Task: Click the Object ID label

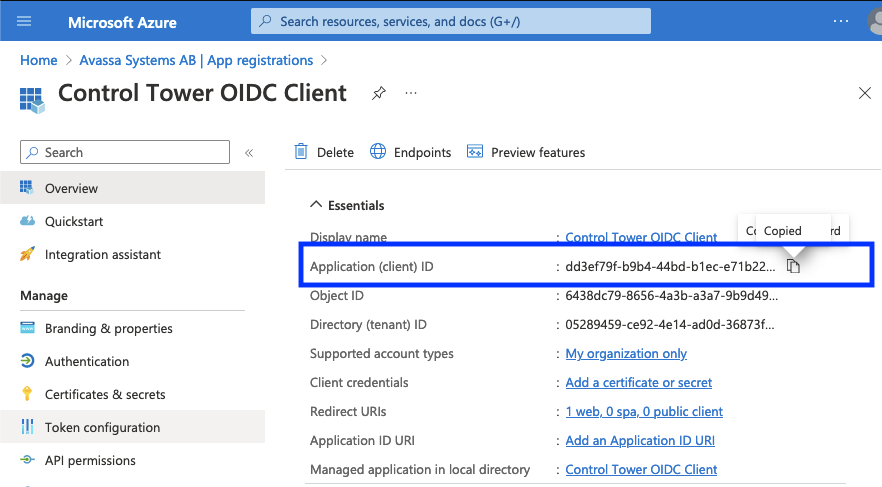Action: [x=336, y=296]
